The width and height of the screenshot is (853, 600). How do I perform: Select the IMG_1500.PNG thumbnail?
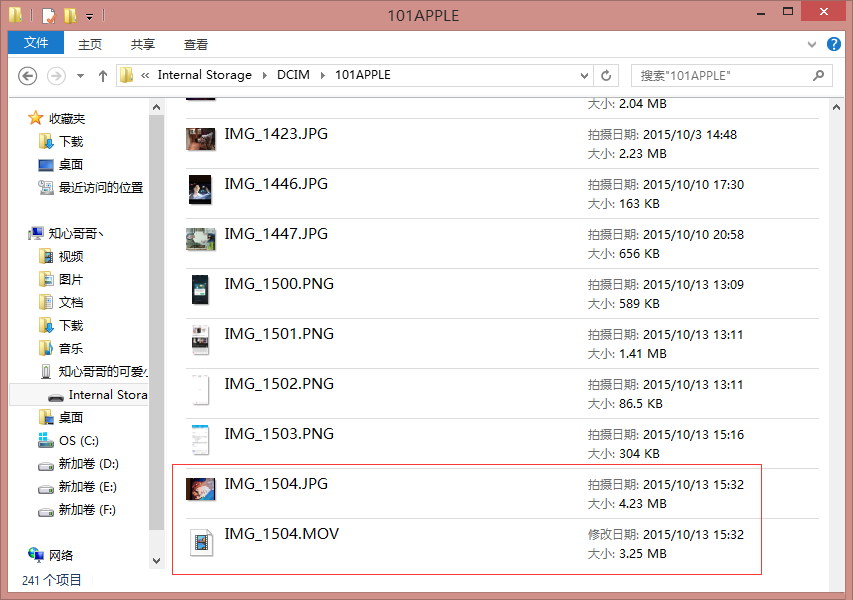point(200,289)
